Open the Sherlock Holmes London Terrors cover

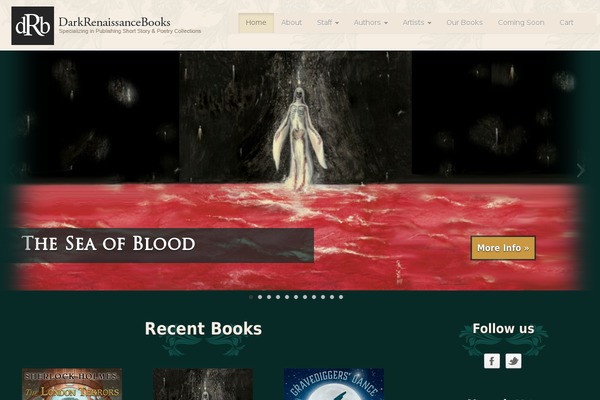click(72, 384)
